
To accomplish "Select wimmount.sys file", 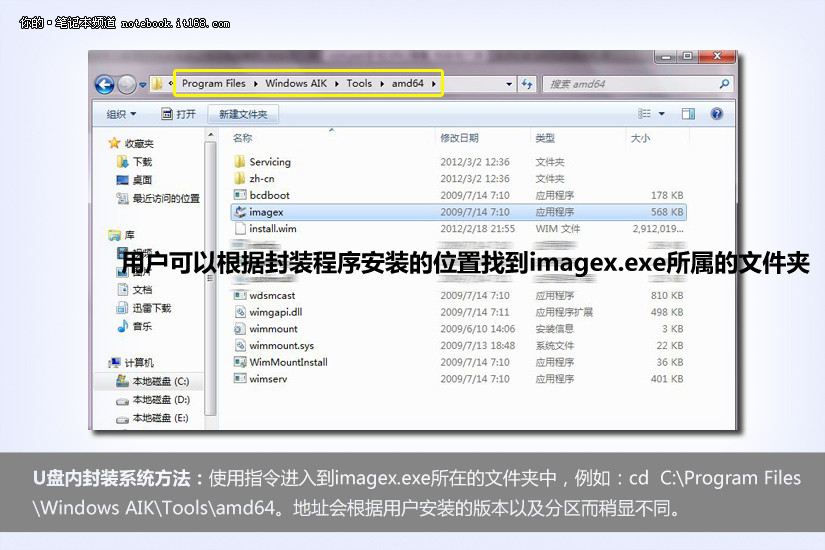I will tap(281, 346).
